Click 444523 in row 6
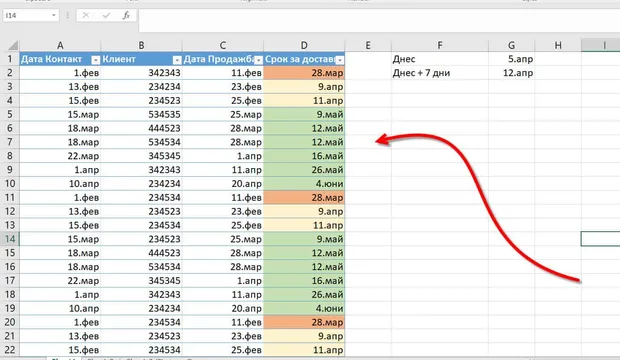This screenshot has width=620, height=360. point(141,128)
